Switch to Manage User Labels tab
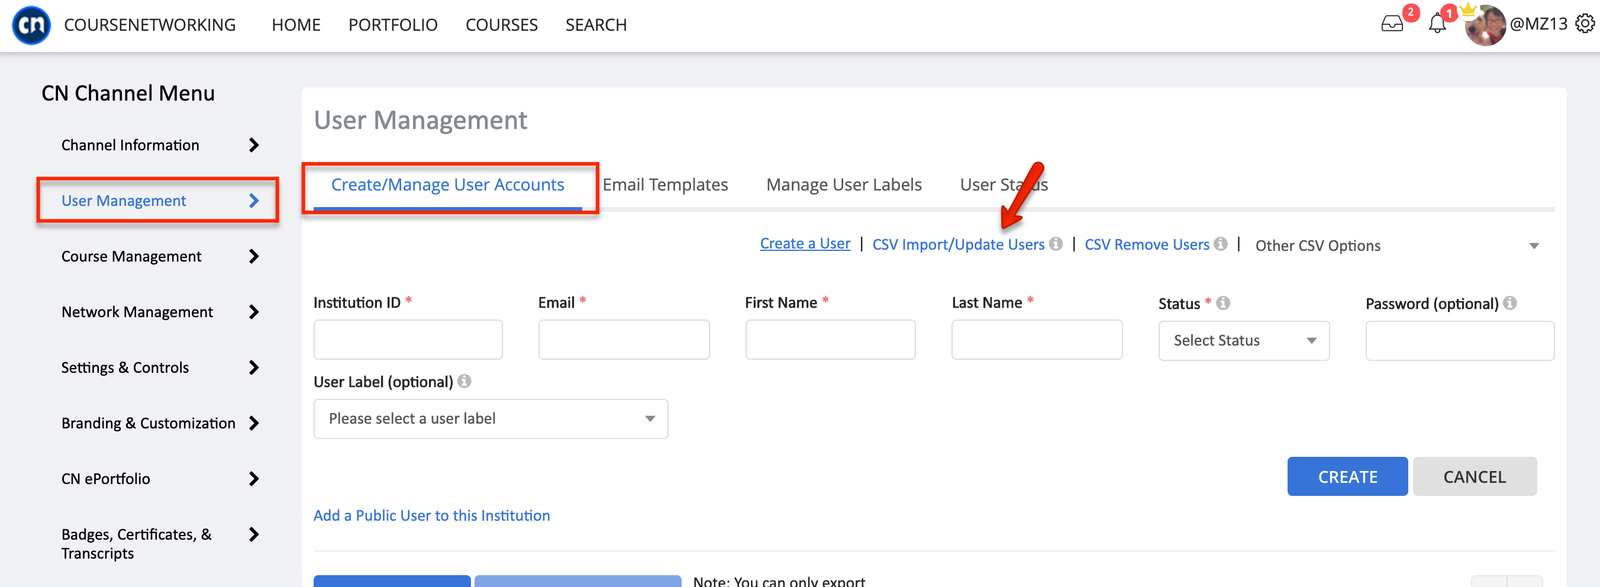 [844, 185]
